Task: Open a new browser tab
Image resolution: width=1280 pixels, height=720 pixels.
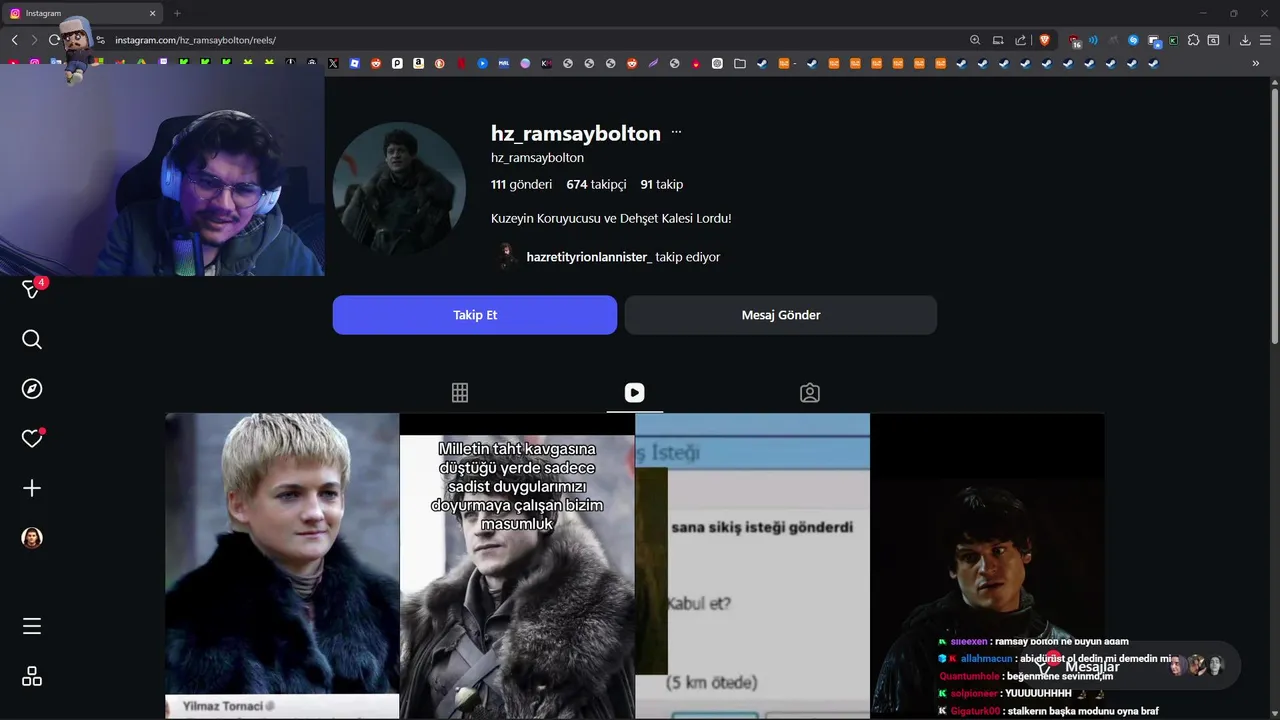Action: tap(177, 13)
